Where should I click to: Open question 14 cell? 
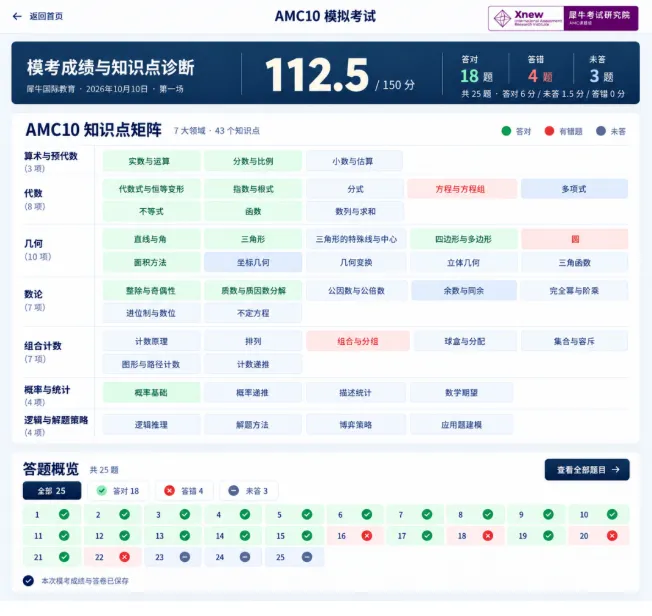pos(234,536)
